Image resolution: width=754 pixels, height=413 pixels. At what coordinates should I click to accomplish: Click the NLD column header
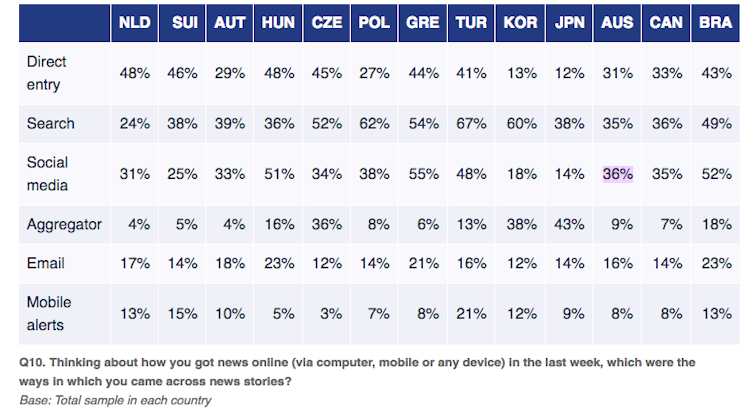point(133,22)
